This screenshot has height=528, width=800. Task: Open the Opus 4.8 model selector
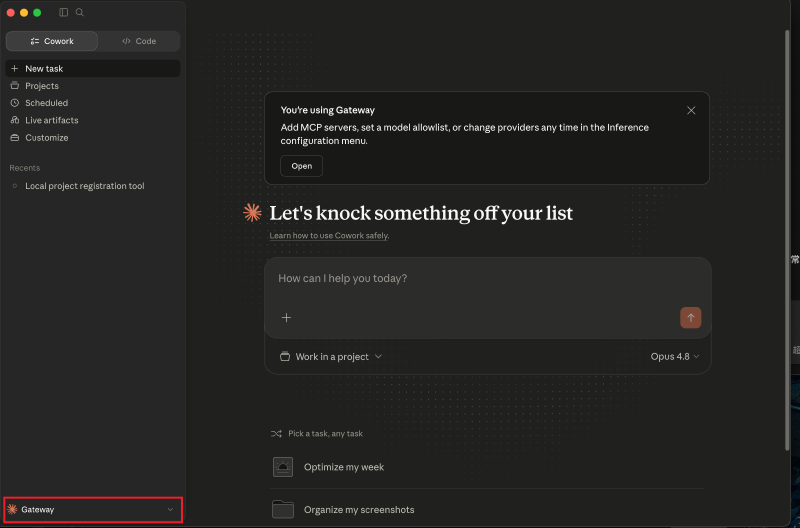point(674,357)
